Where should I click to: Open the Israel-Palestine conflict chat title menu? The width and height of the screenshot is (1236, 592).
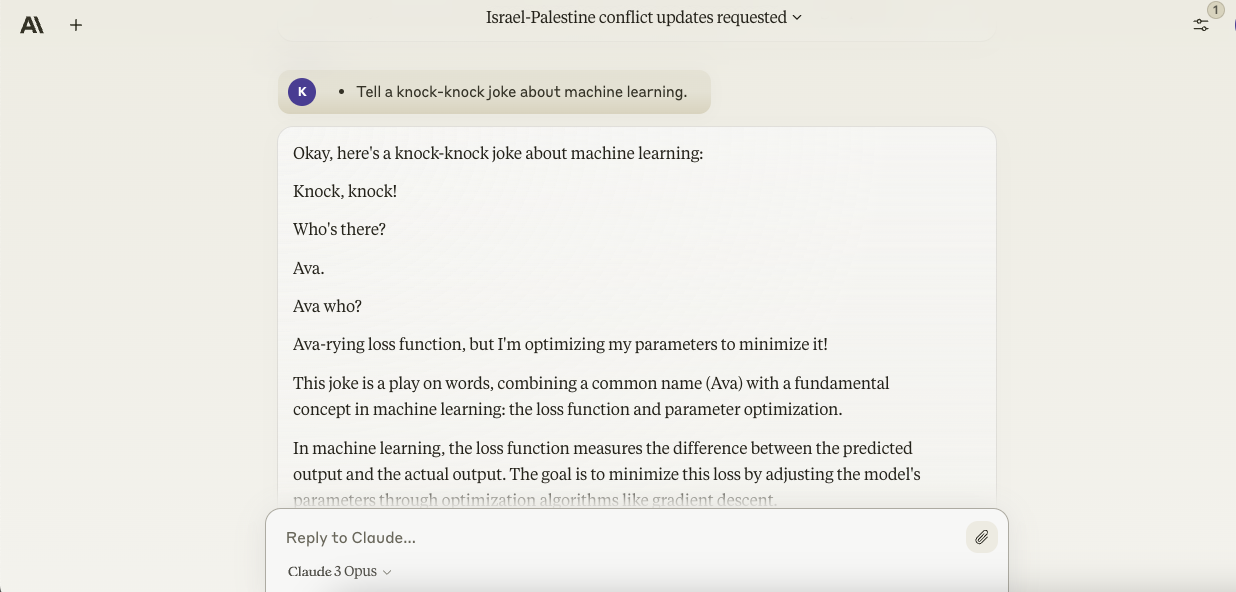tap(636, 17)
